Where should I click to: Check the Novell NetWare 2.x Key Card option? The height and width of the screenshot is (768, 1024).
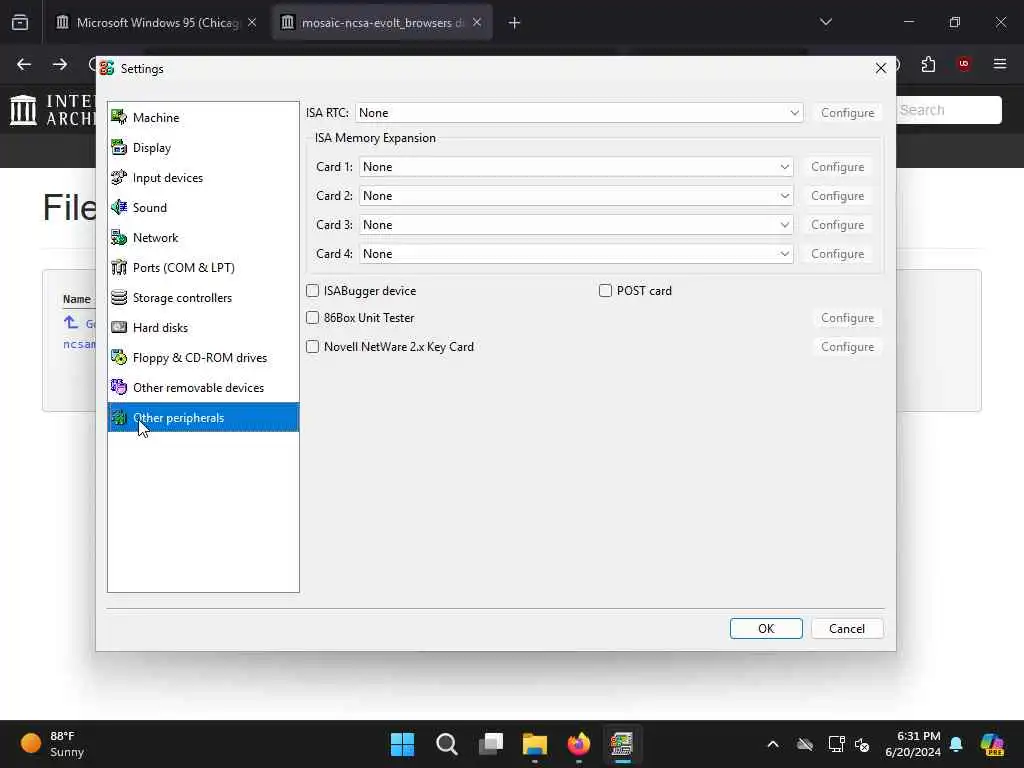coord(313,347)
